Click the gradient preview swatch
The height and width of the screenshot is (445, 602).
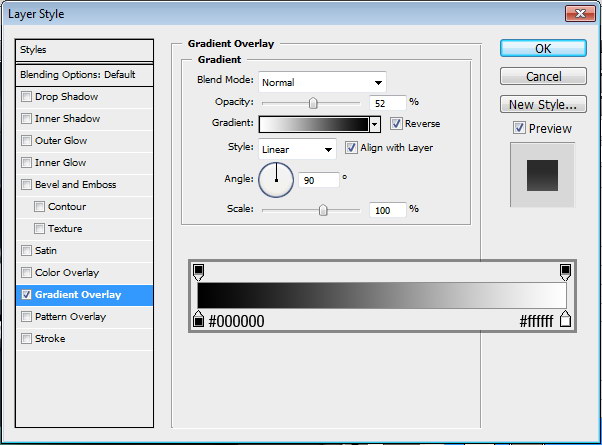point(314,124)
